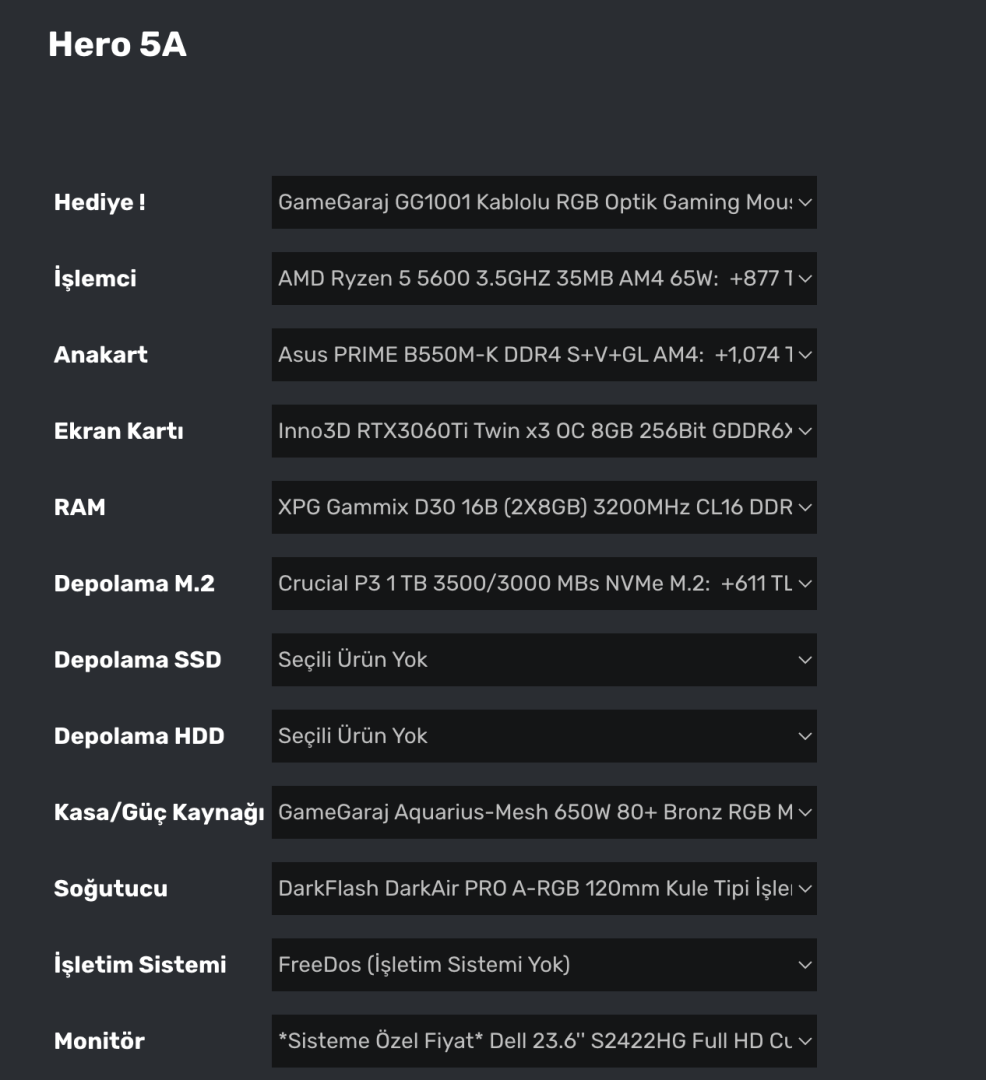Click the chevron arrow on the Anakart selector
986x1080 pixels.
(x=805, y=354)
